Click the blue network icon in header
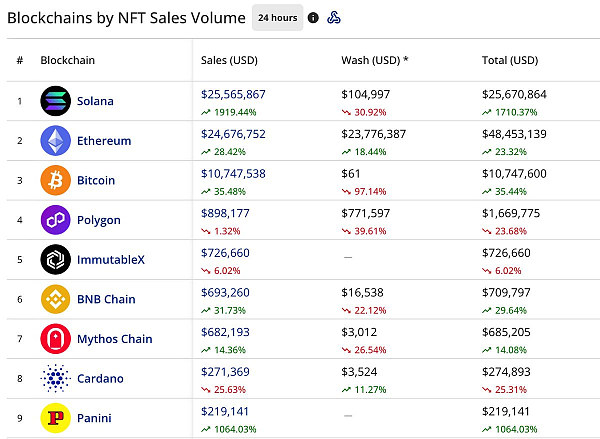This screenshot has width=600, height=439. [336, 18]
